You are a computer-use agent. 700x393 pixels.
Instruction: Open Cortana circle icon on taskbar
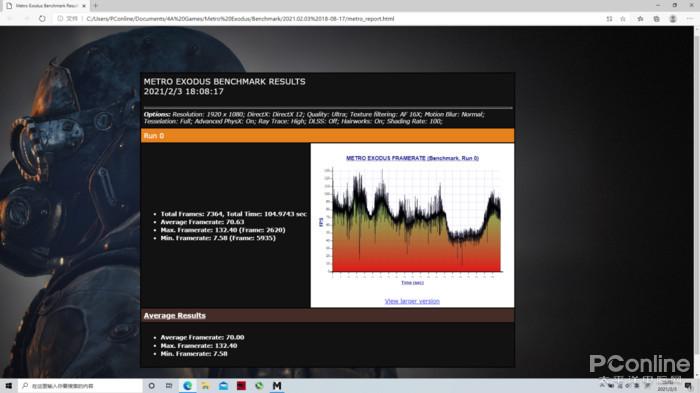(151, 385)
